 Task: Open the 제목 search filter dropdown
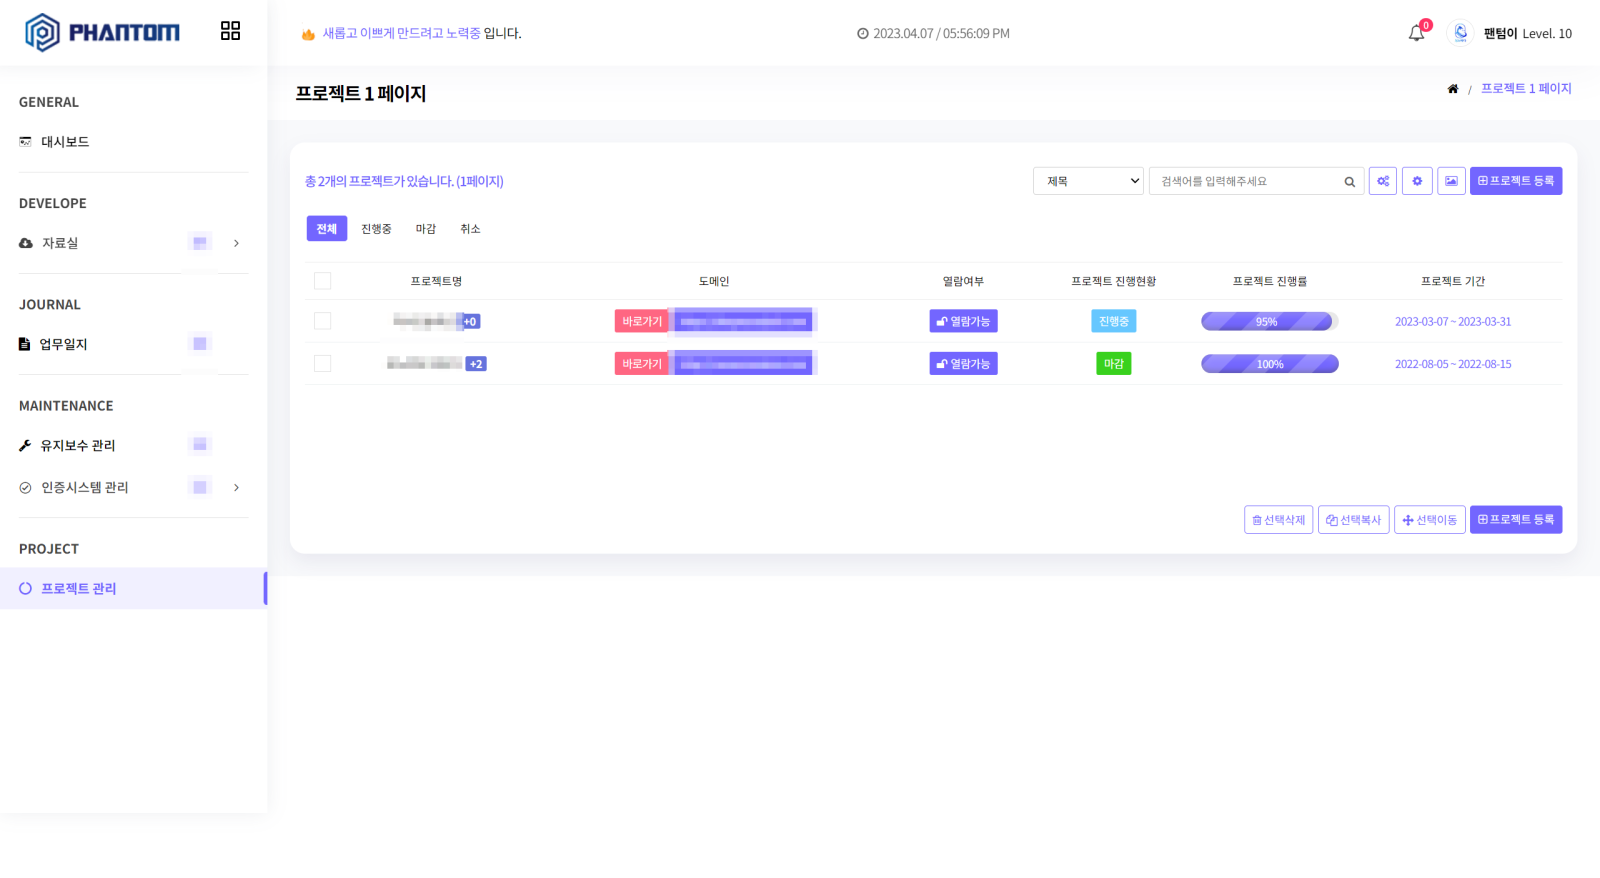point(1088,181)
